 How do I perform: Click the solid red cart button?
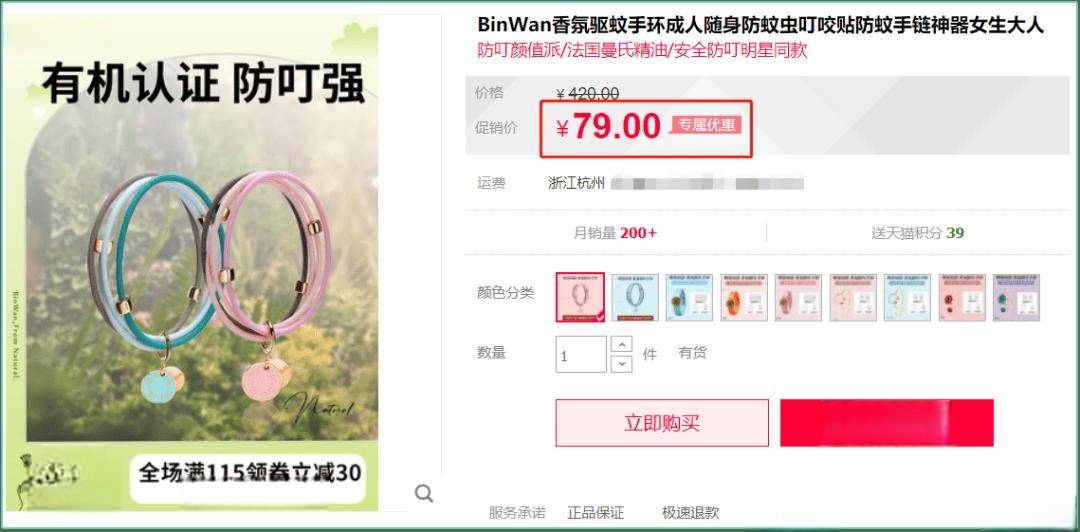(x=886, y=422)
